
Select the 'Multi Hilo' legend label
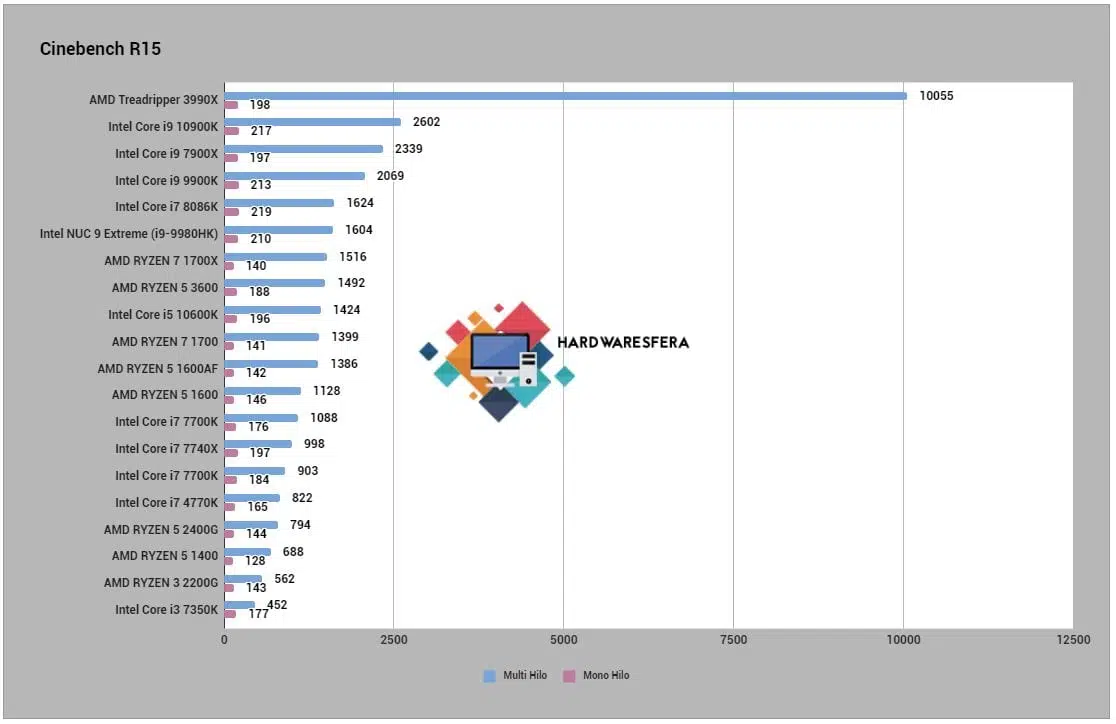(525, 676)
